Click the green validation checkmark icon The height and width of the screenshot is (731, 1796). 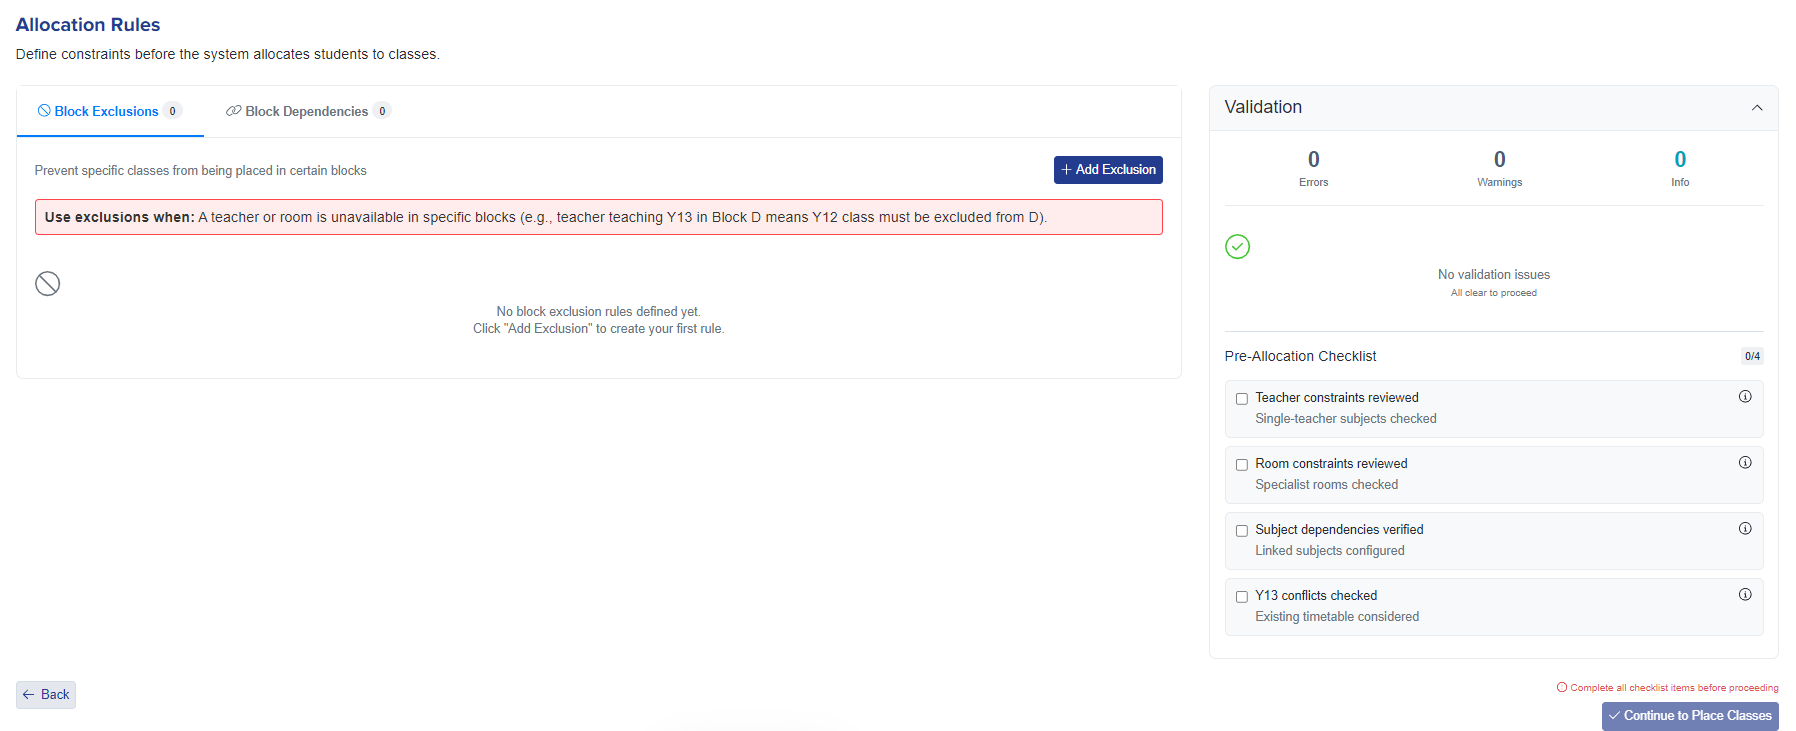[x=1237, y=247]
